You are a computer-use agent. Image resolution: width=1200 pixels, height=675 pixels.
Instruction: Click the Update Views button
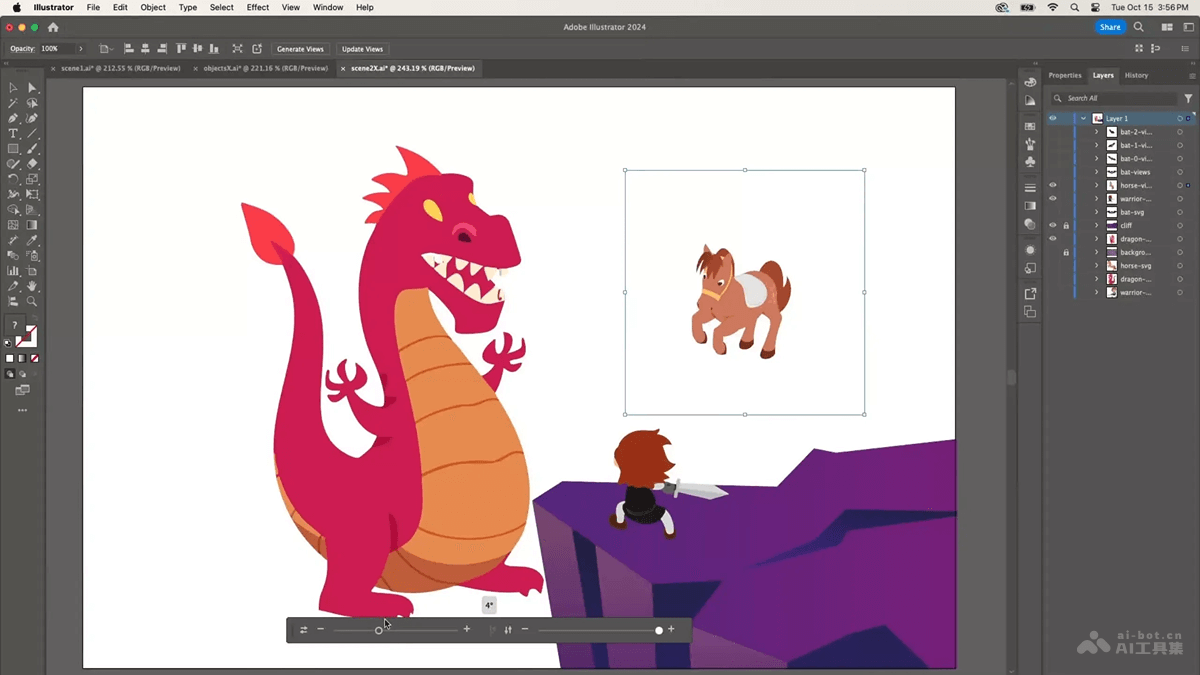pos(362,48)
